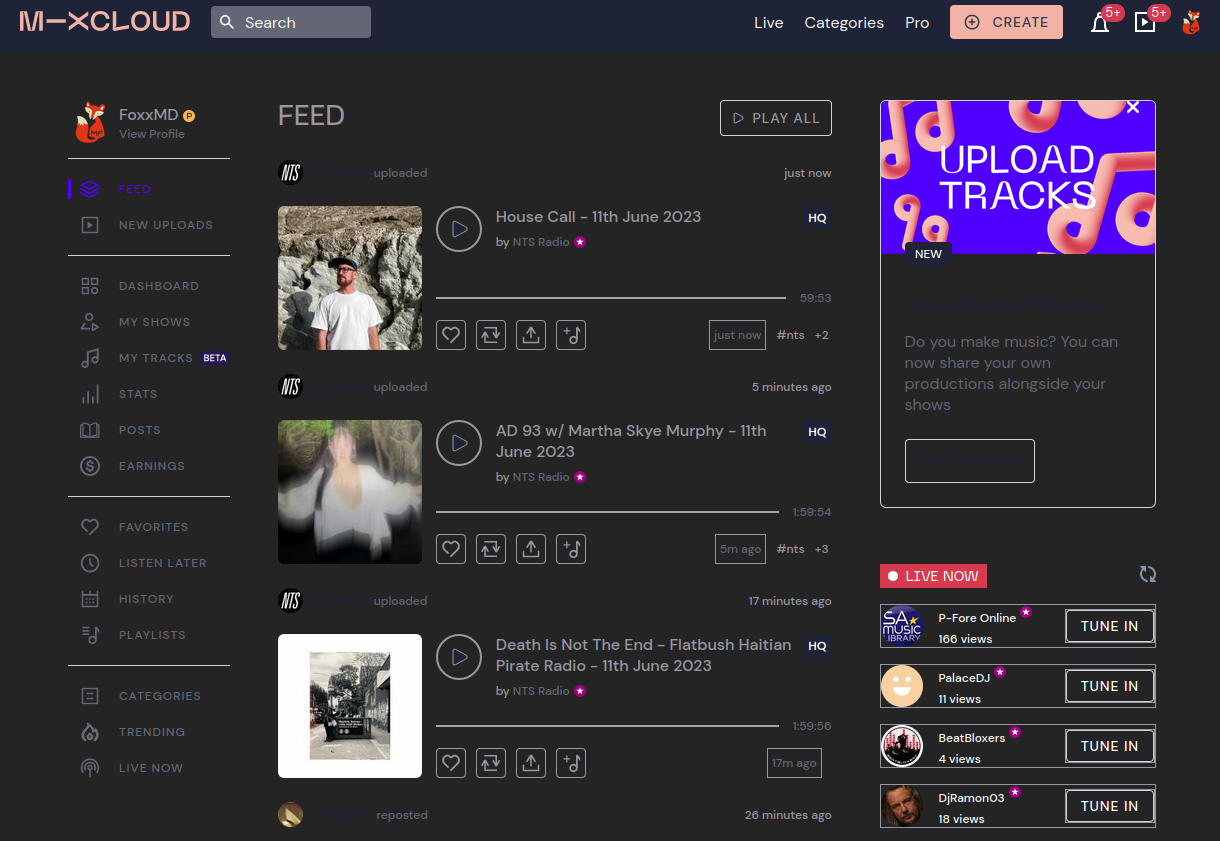Open the Categories menu in the top bar
Image resolution: width=1220 pixels, height=841 pixels.
pos(844,22)
